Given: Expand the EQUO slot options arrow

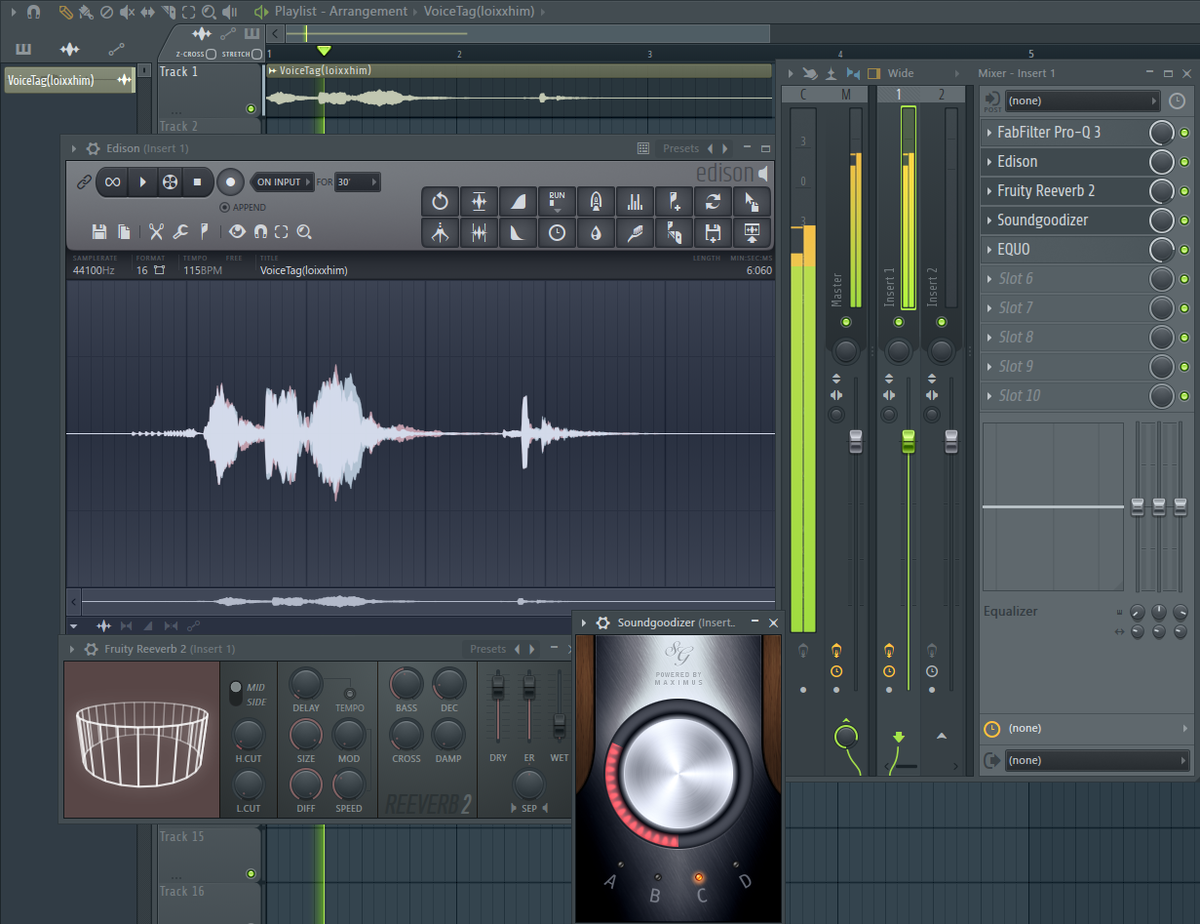Looking at the screenshot, I should pos(989,250).
